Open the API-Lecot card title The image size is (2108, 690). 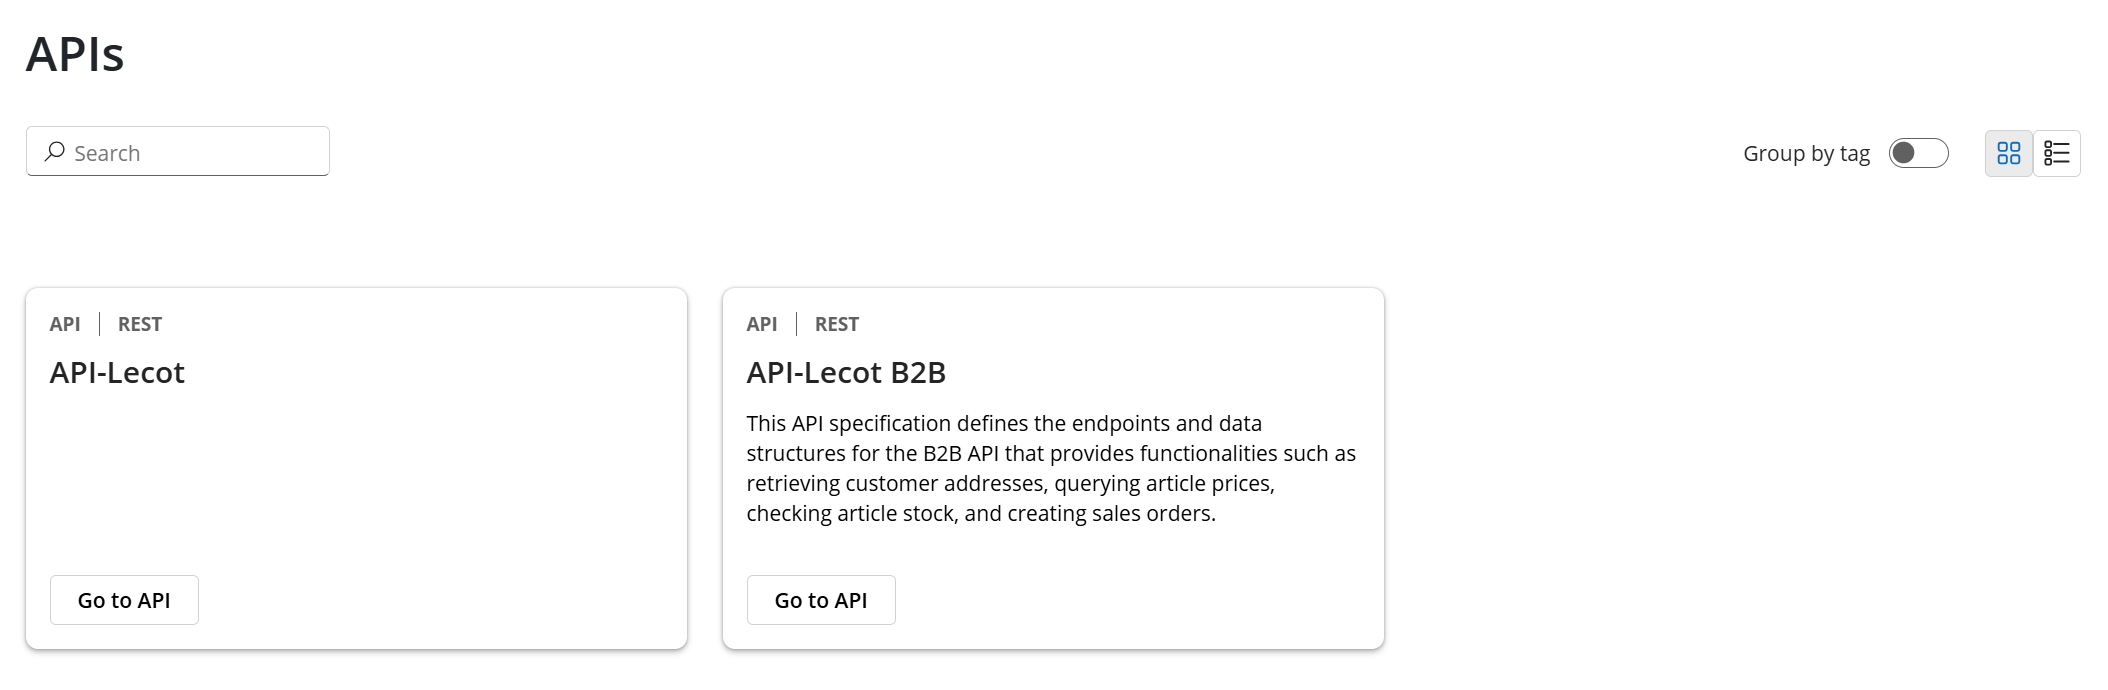click(x=117, y=373)
